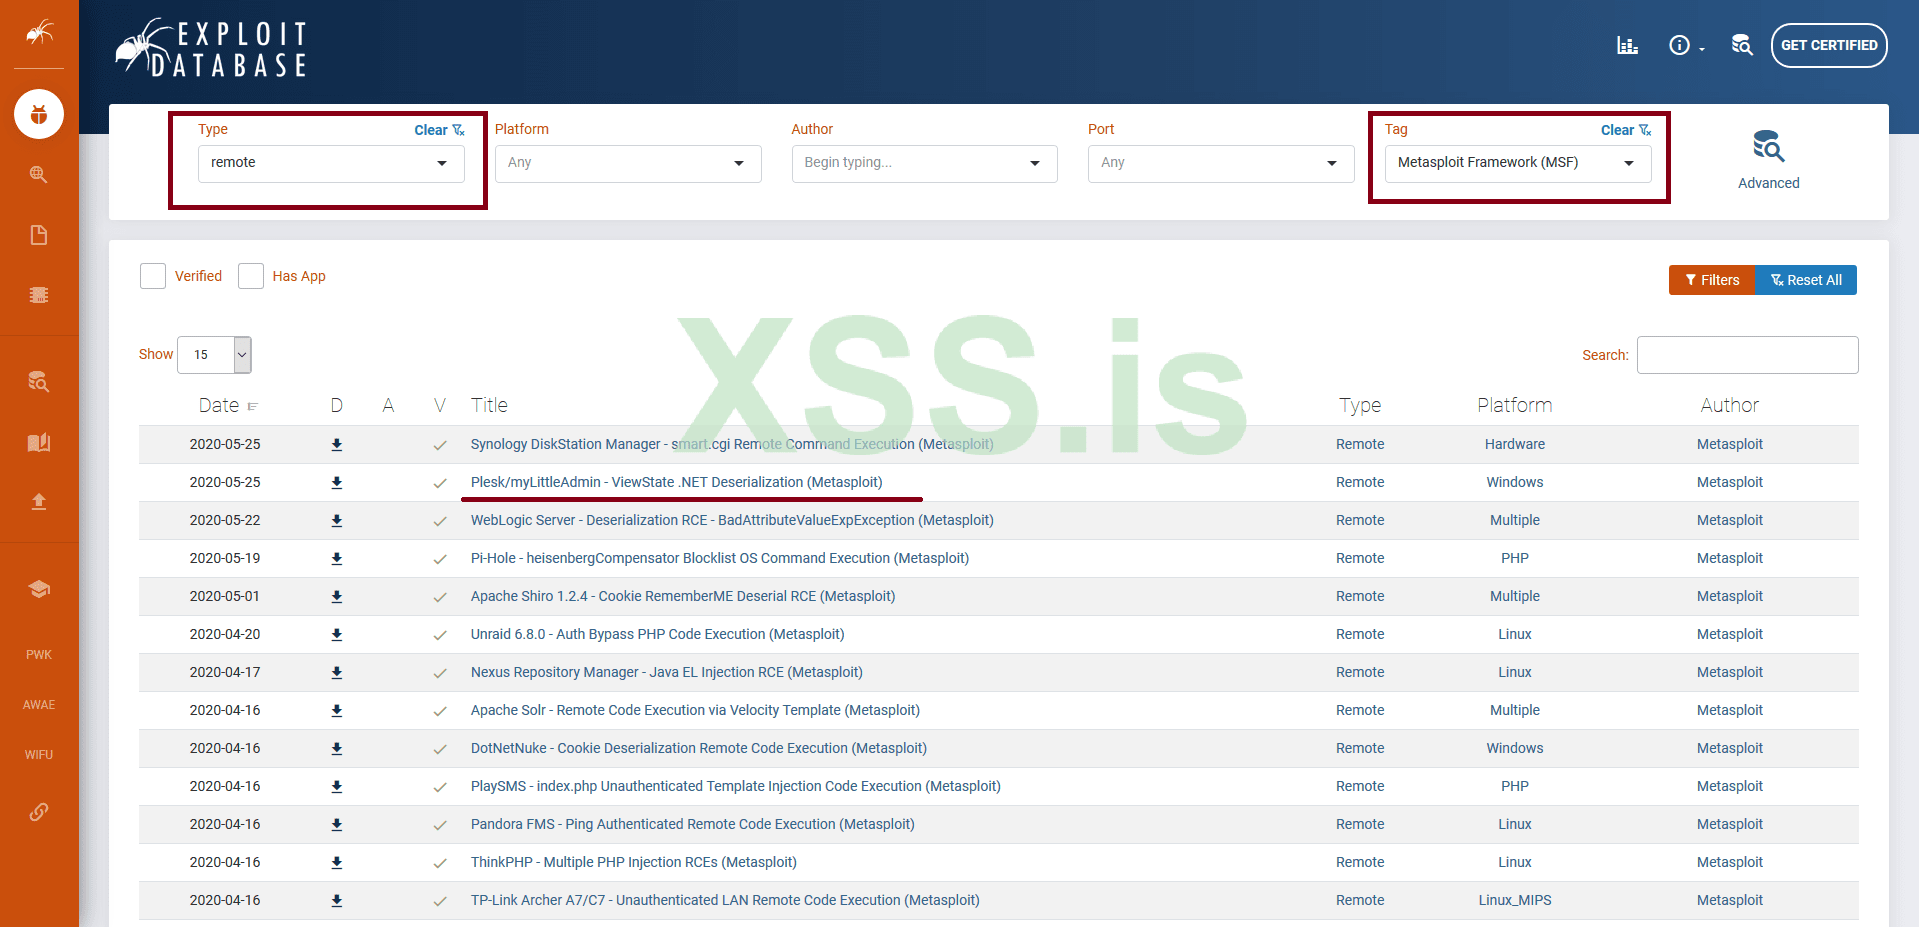The height and width of the screenshot is (927, 1919).
Task: Focus the table Search input field
Action: [1747, 355]
